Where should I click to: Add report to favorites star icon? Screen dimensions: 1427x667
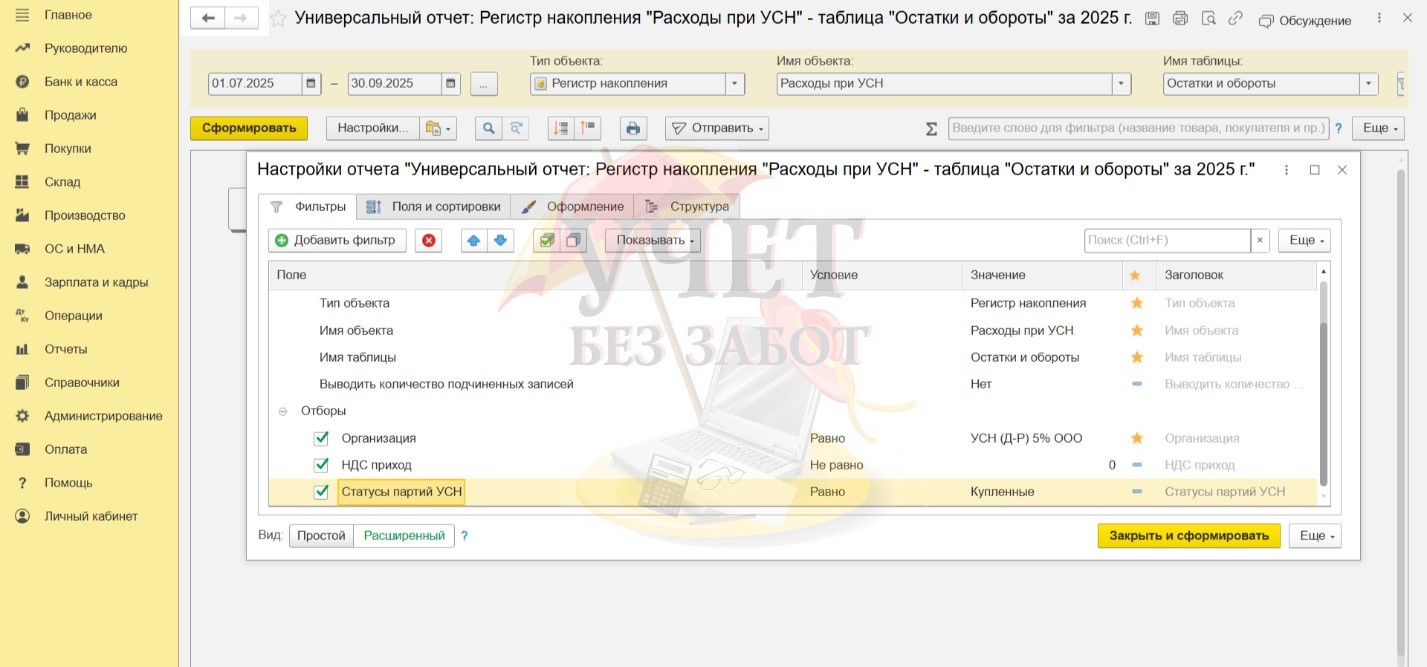click(x=278, y=19)
